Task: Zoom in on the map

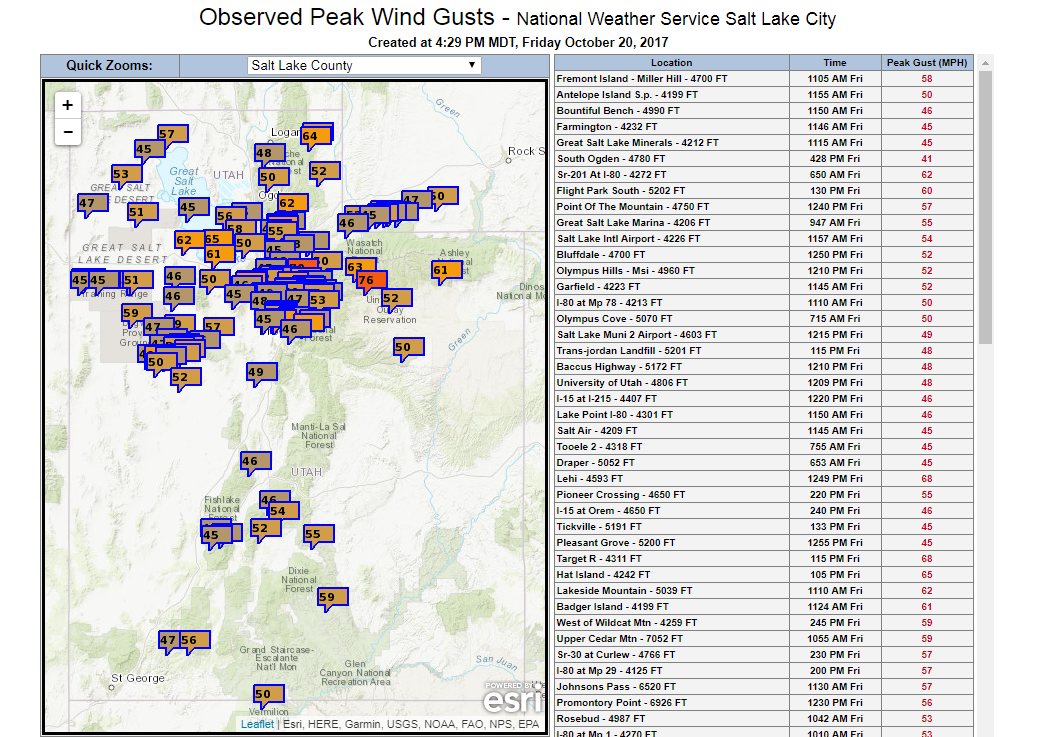Action: 67,105
